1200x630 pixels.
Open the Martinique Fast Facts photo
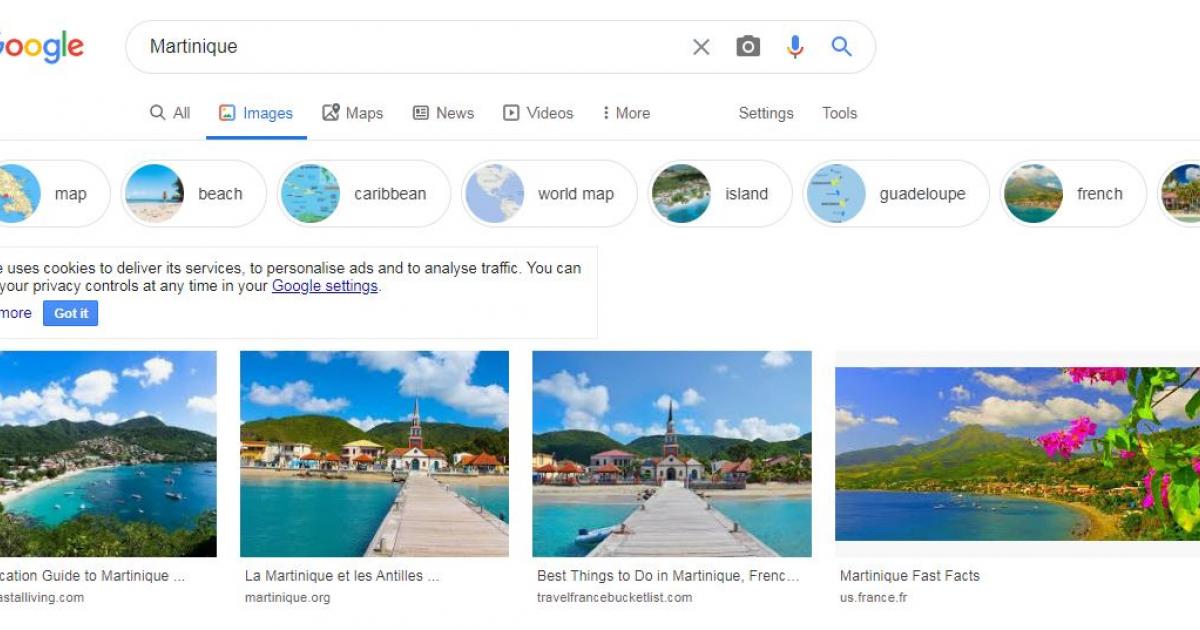[x=1017, y=454]
